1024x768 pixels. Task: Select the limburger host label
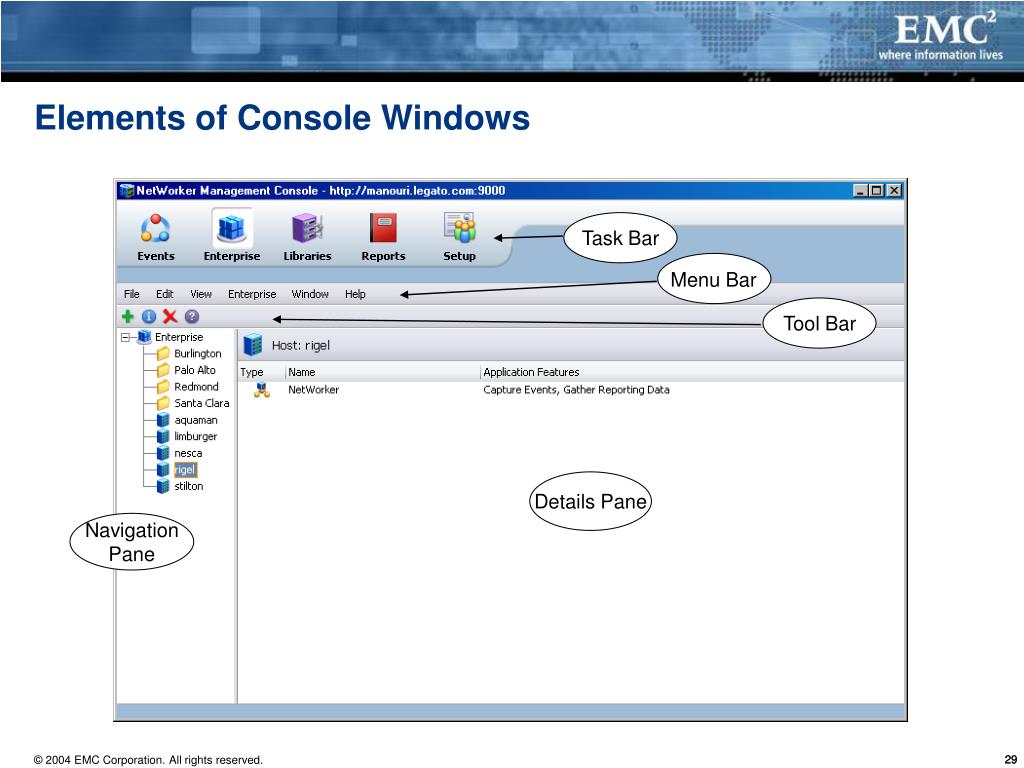pyautogui.click(x=196, y=437)
